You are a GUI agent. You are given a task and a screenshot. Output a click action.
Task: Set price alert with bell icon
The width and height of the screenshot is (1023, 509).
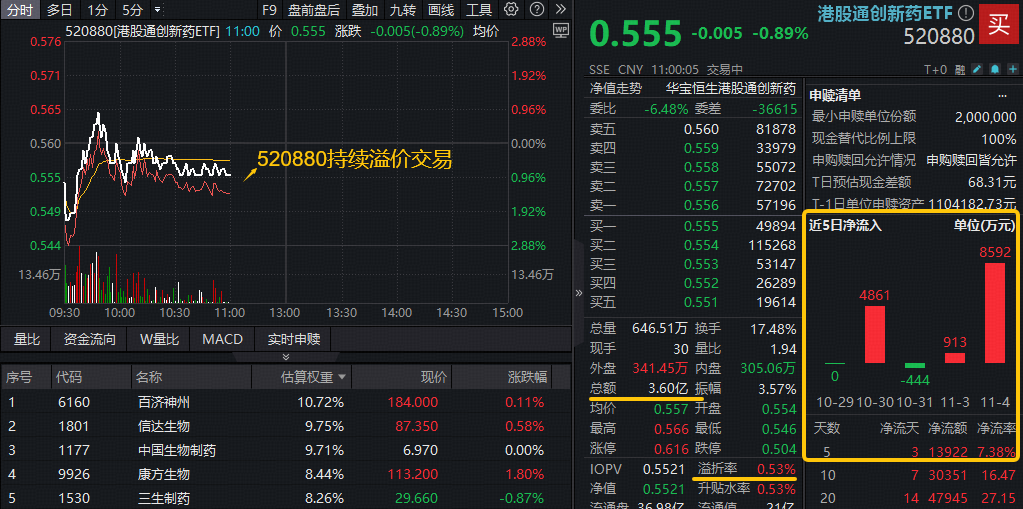coord(995,69)
